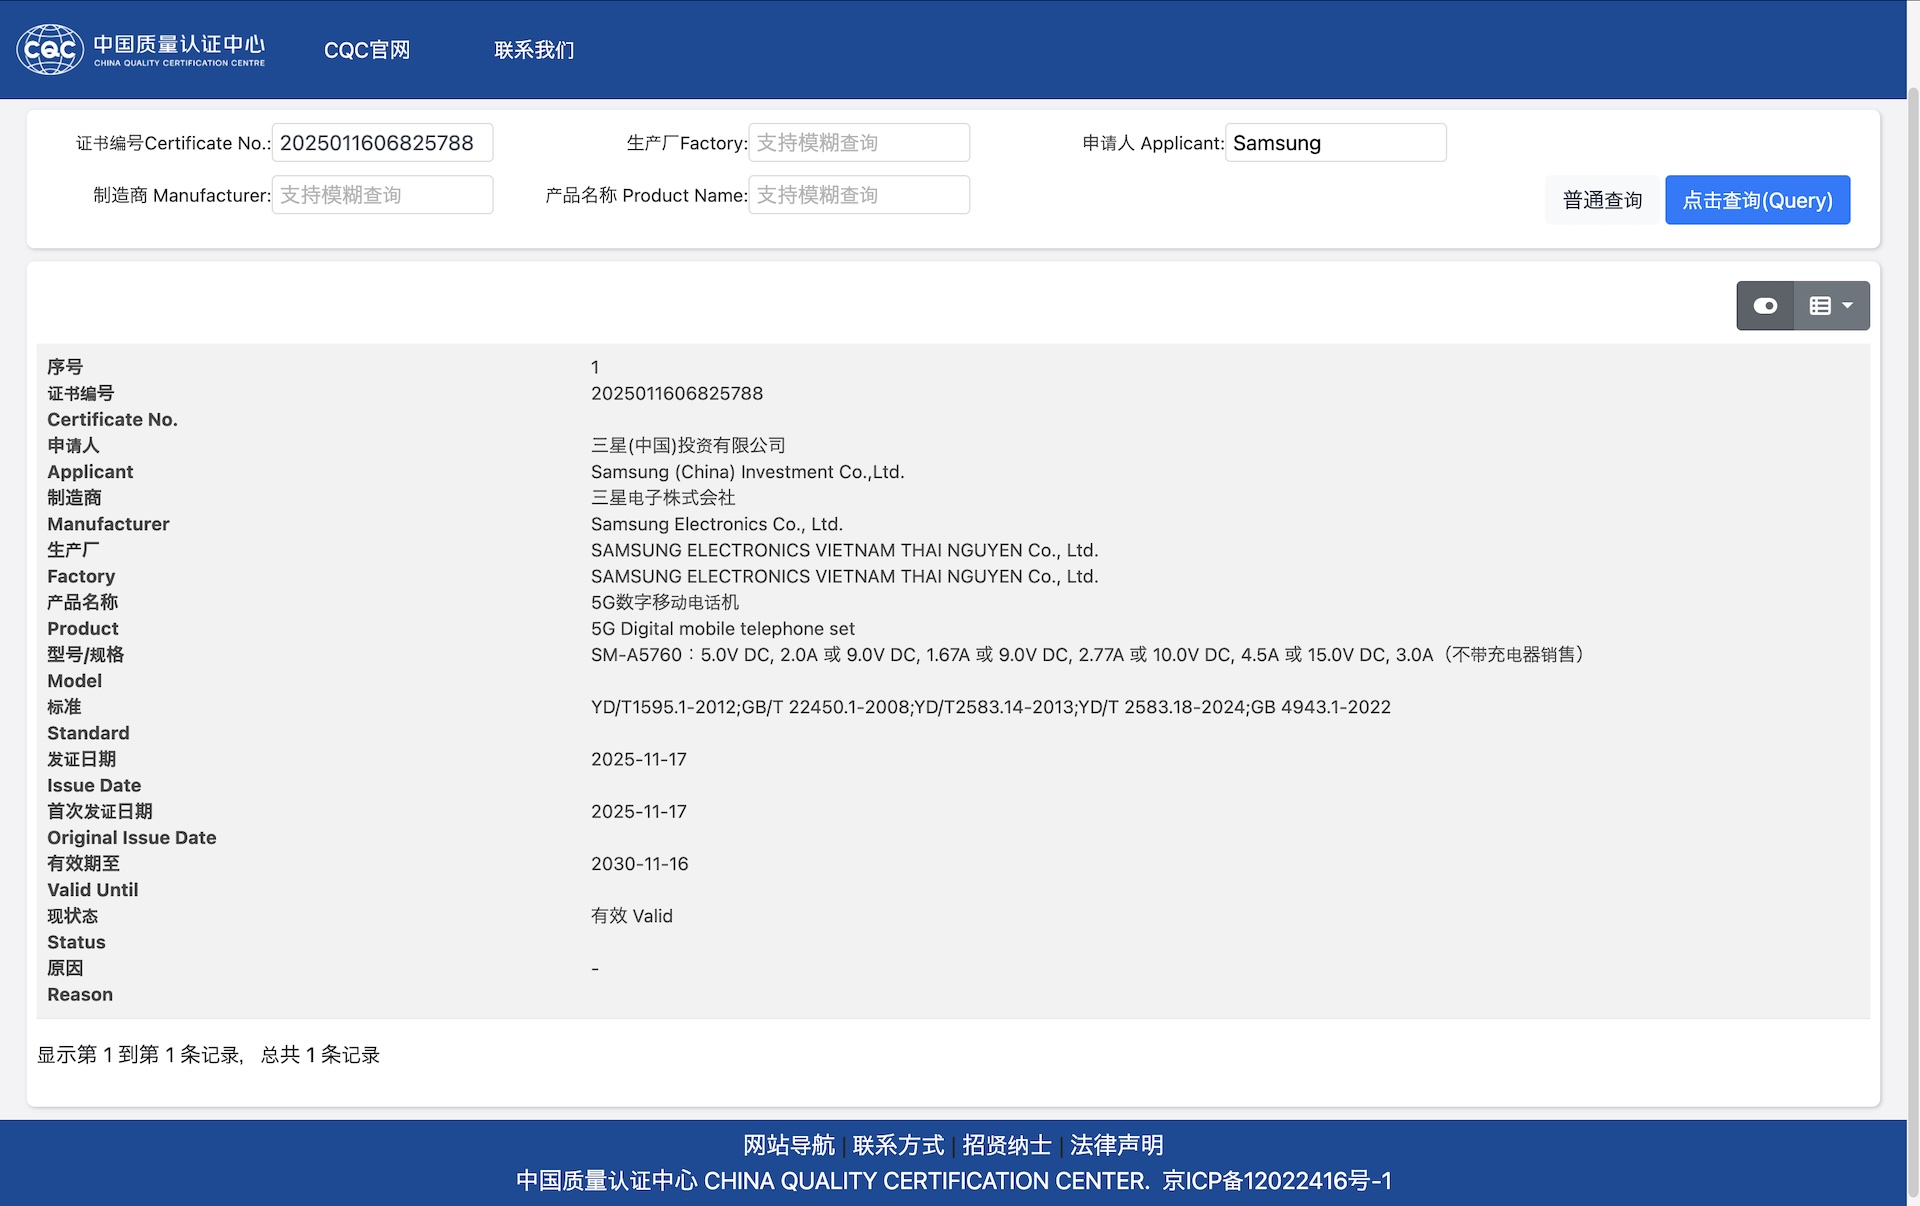Open the CQC官网 menu item
Screen dimensions: 1920x1206
[367, 50]
